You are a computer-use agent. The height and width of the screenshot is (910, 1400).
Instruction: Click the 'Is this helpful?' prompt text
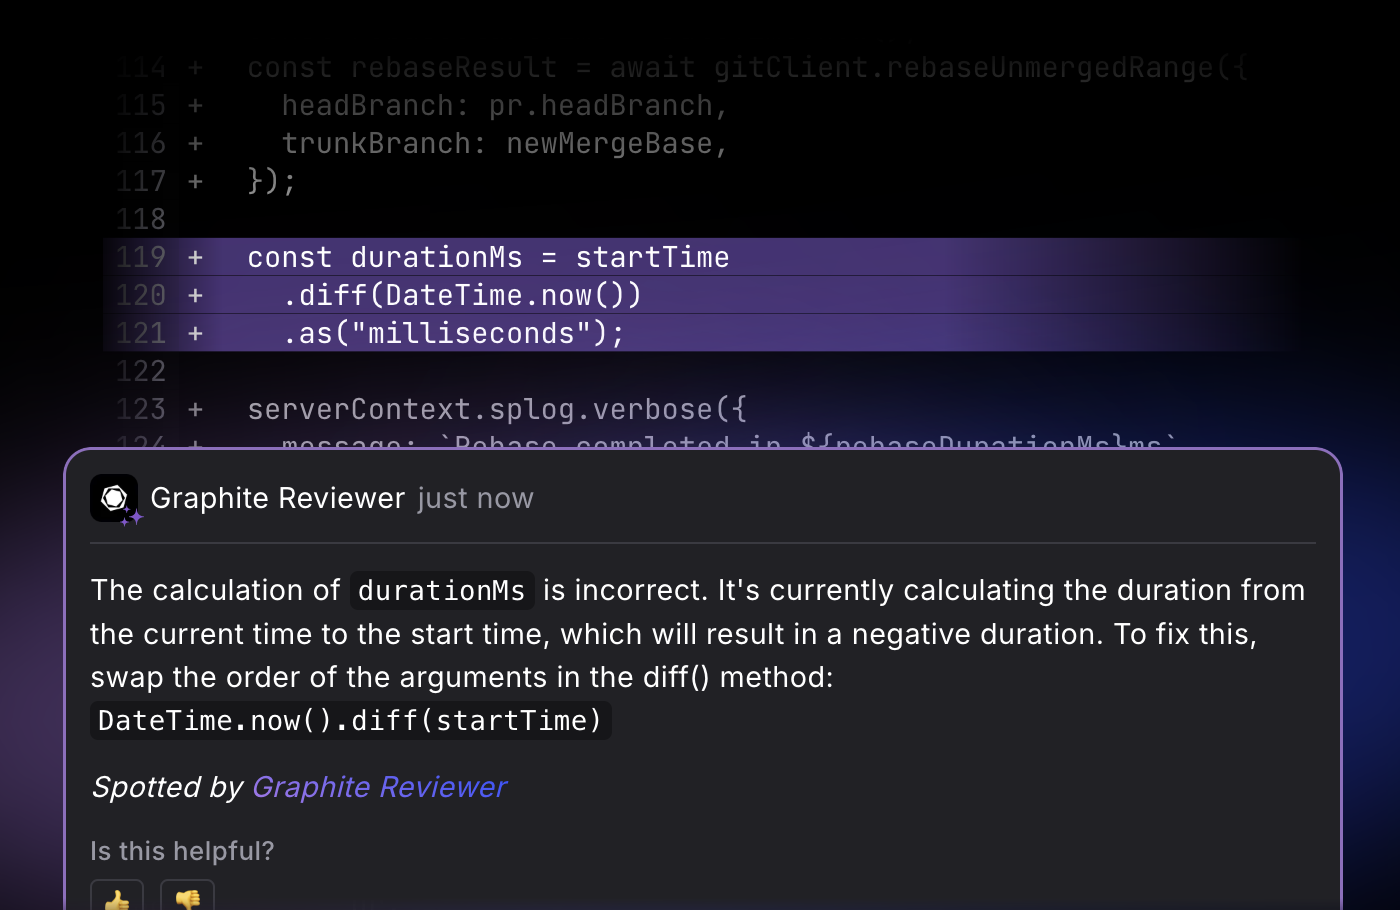[182, 850]
